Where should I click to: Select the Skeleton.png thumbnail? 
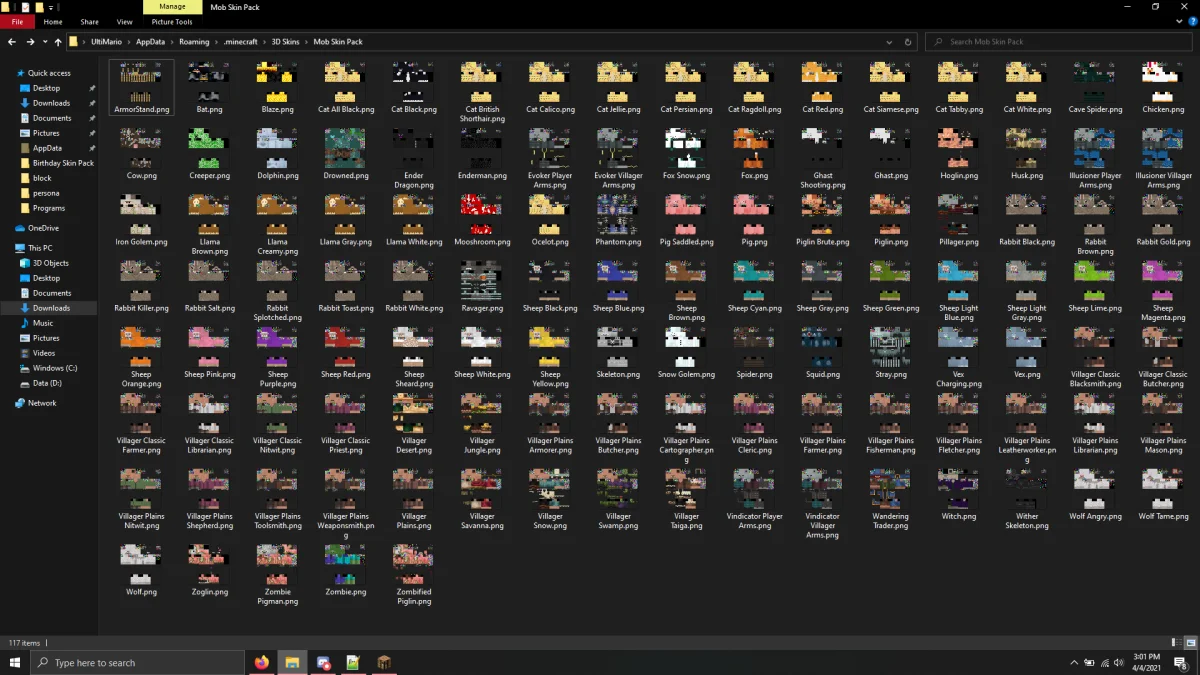pyautogui.click(x=618, y=347)
